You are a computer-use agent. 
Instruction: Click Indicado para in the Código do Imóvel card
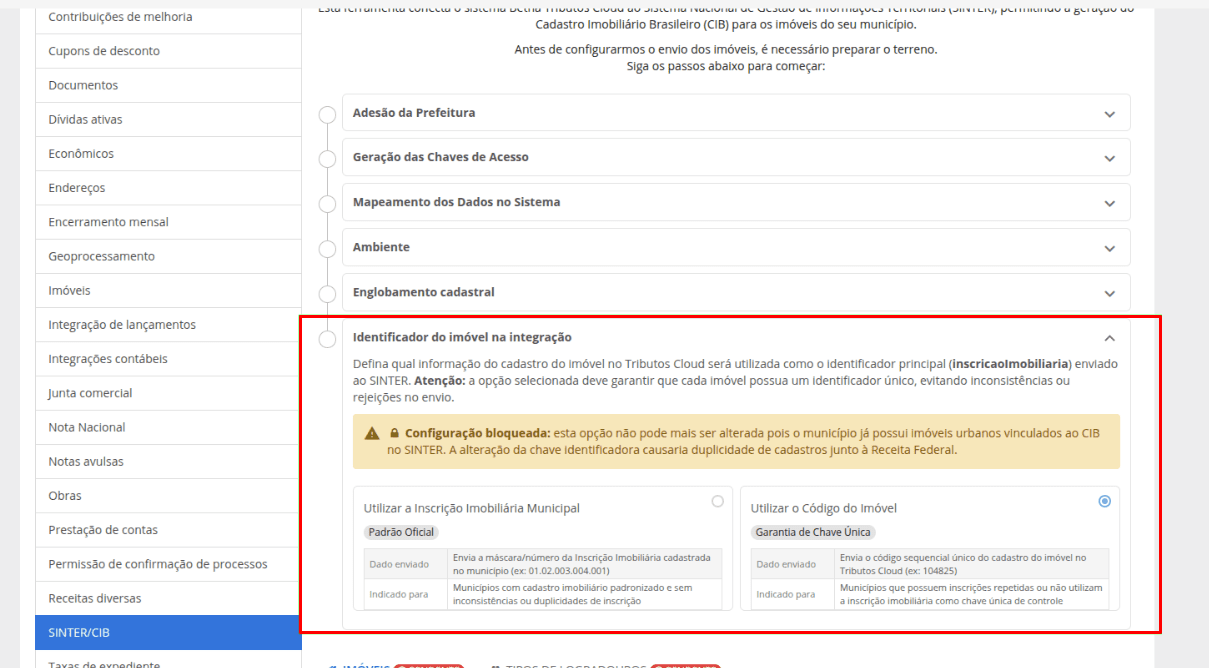(788, 594)
